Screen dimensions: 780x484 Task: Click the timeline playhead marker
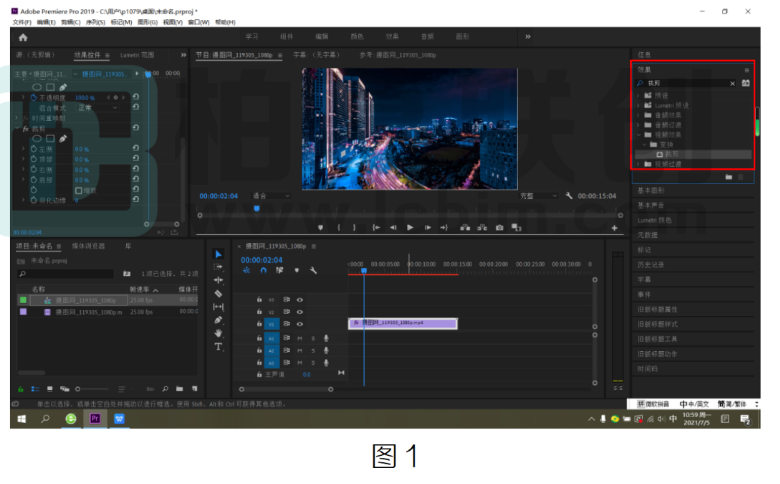(x=364, y=271)
